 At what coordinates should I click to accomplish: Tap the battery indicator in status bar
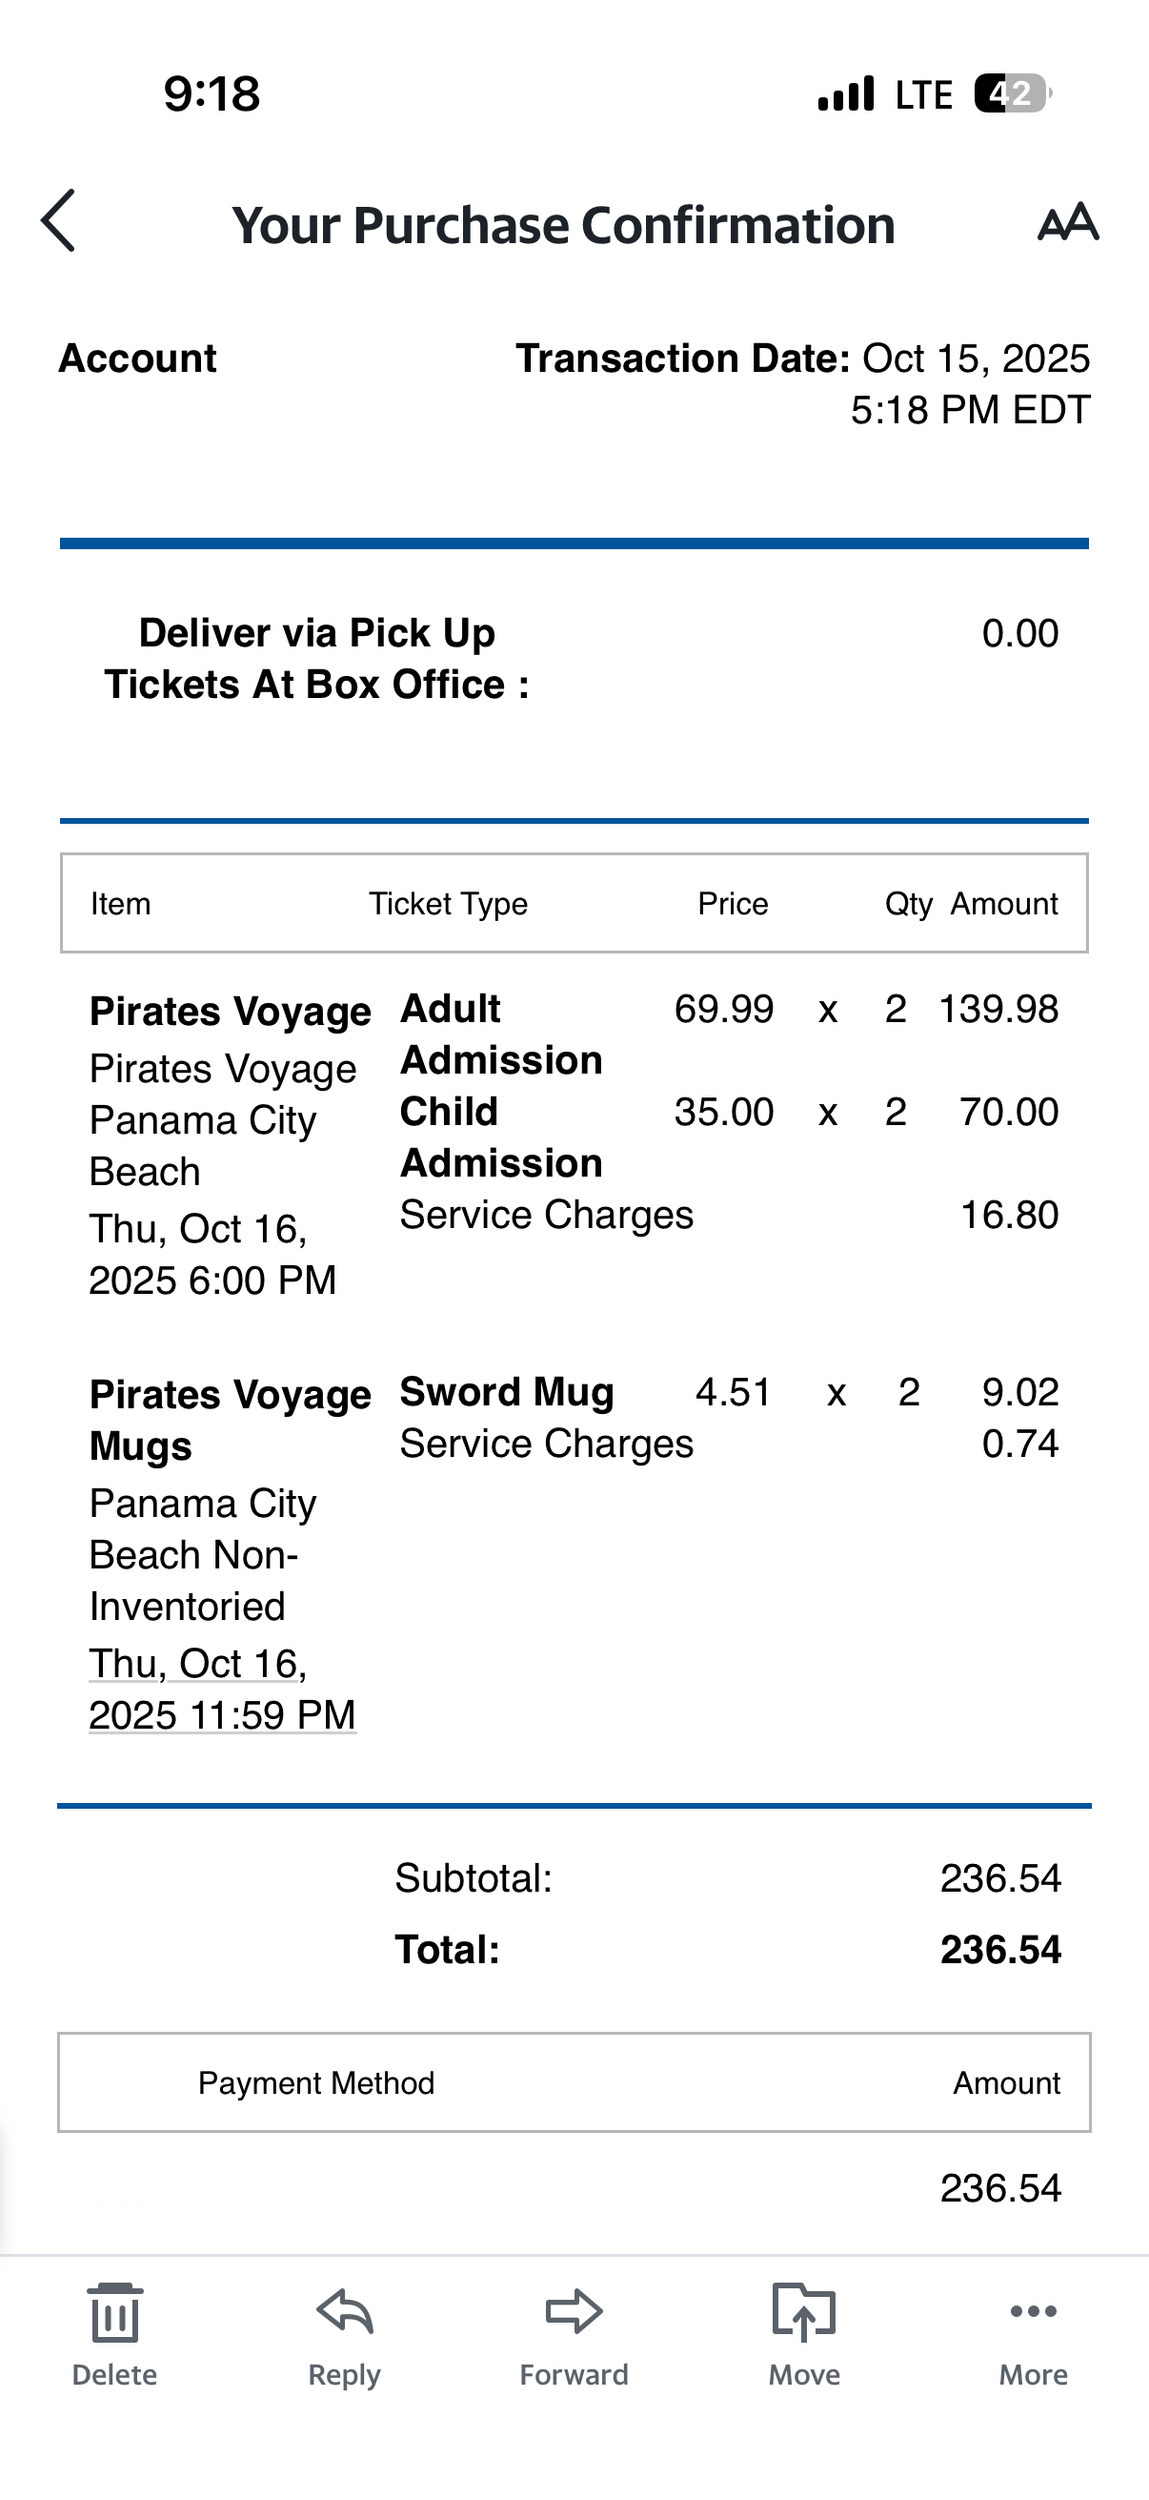[x=1012, y=94]
